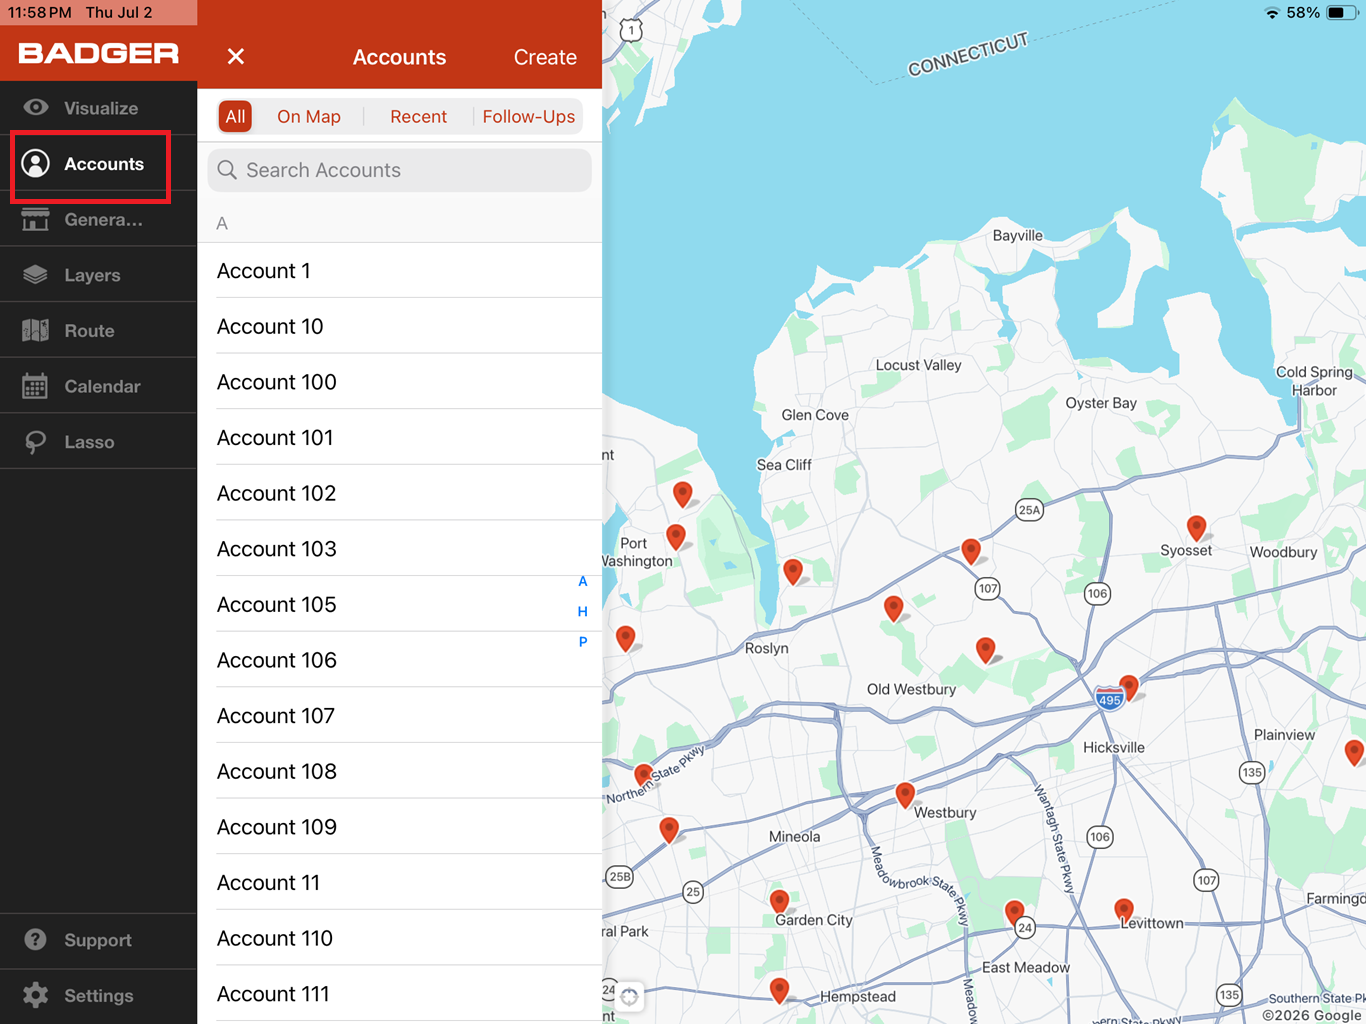The width and height of the screenshot is (1366, 1024).
Task: Switch to the On Map tab
Action: tap(309, 117)
